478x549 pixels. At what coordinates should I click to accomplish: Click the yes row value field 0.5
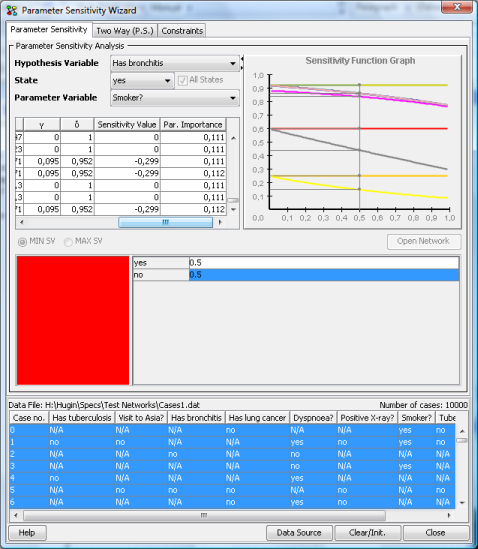[324, 263]
